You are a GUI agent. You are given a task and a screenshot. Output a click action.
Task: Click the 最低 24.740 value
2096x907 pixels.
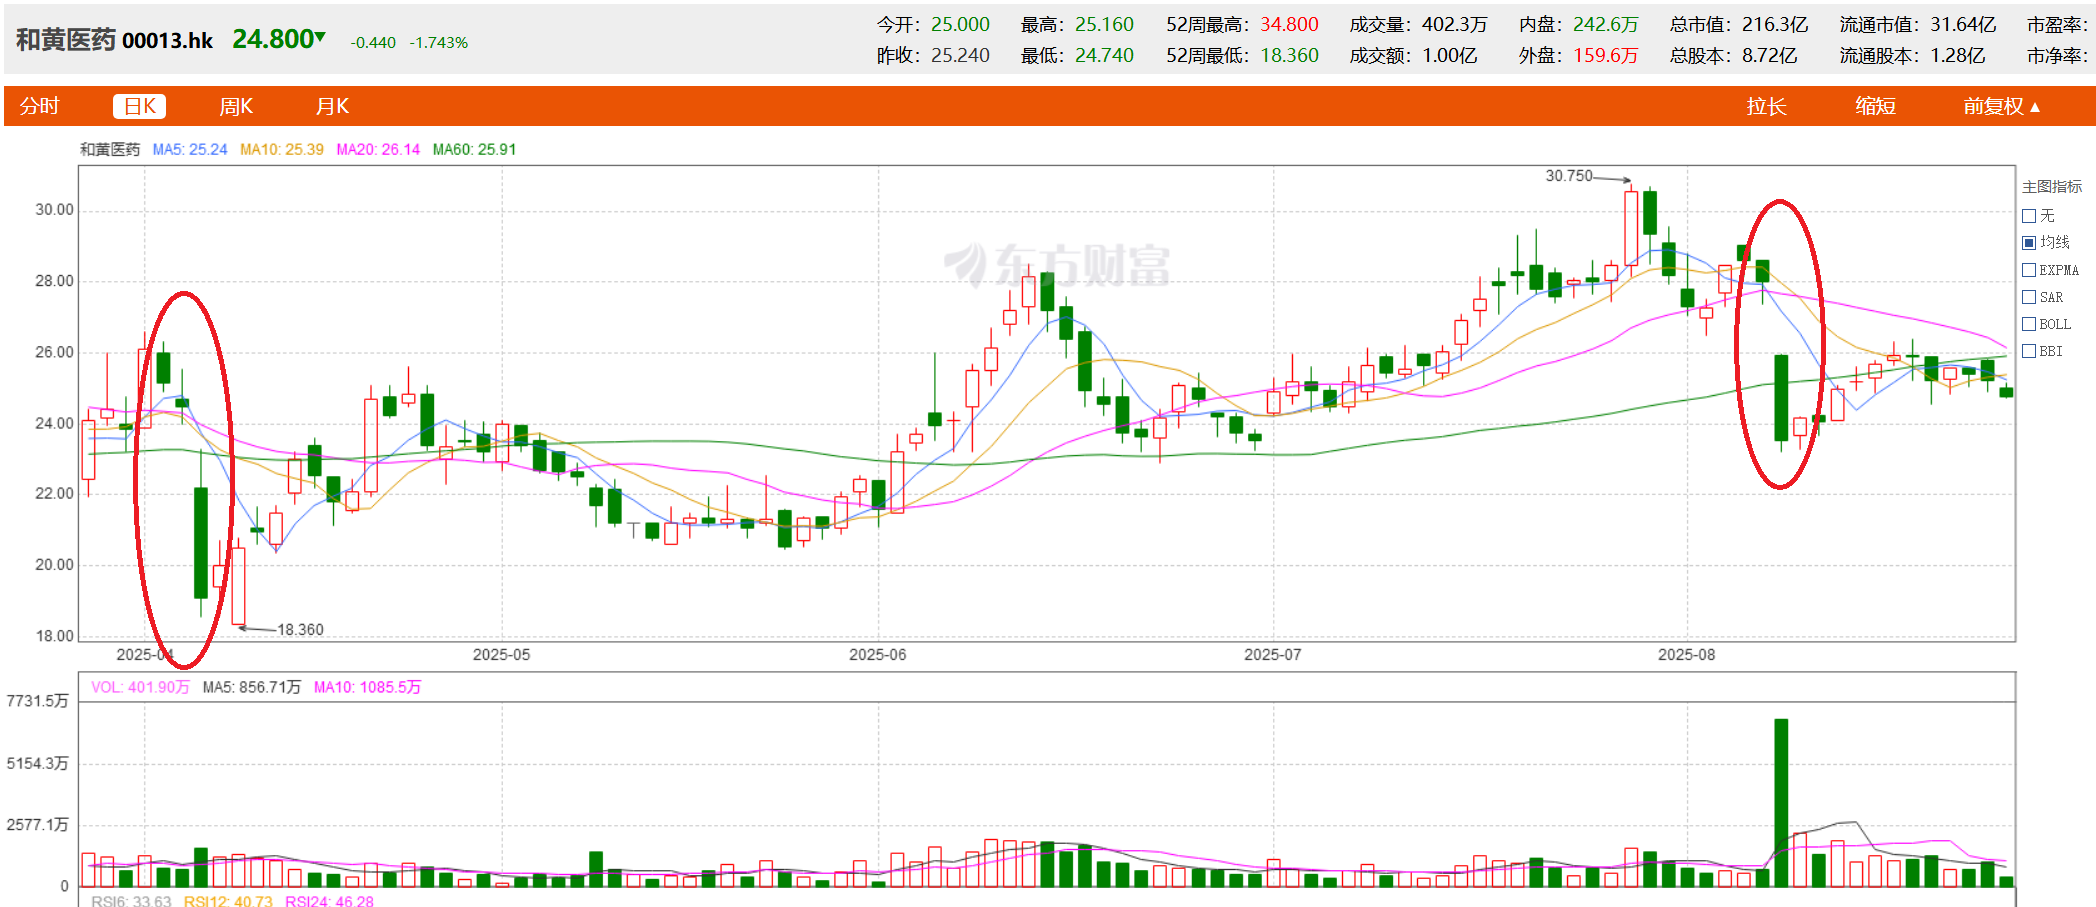click(x=1104, y=55)
